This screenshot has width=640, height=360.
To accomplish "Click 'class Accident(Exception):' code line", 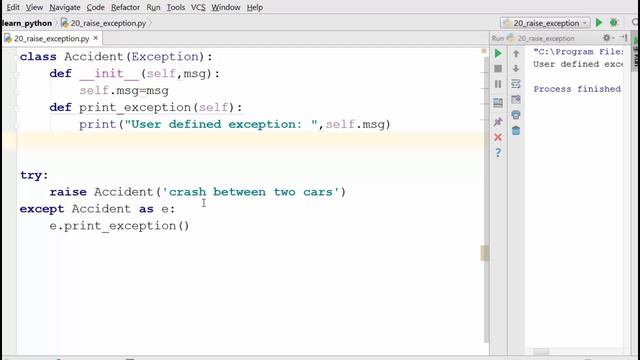I will pos(116,57).
